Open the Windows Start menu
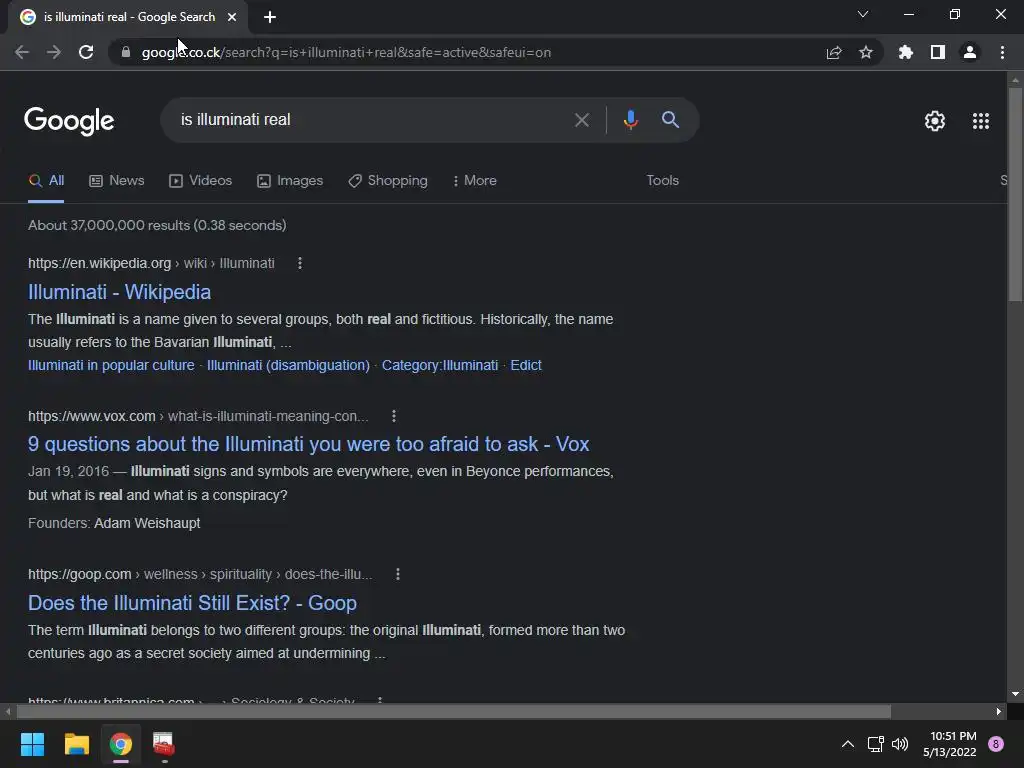The image size is (1024, 768). [32, 744]
